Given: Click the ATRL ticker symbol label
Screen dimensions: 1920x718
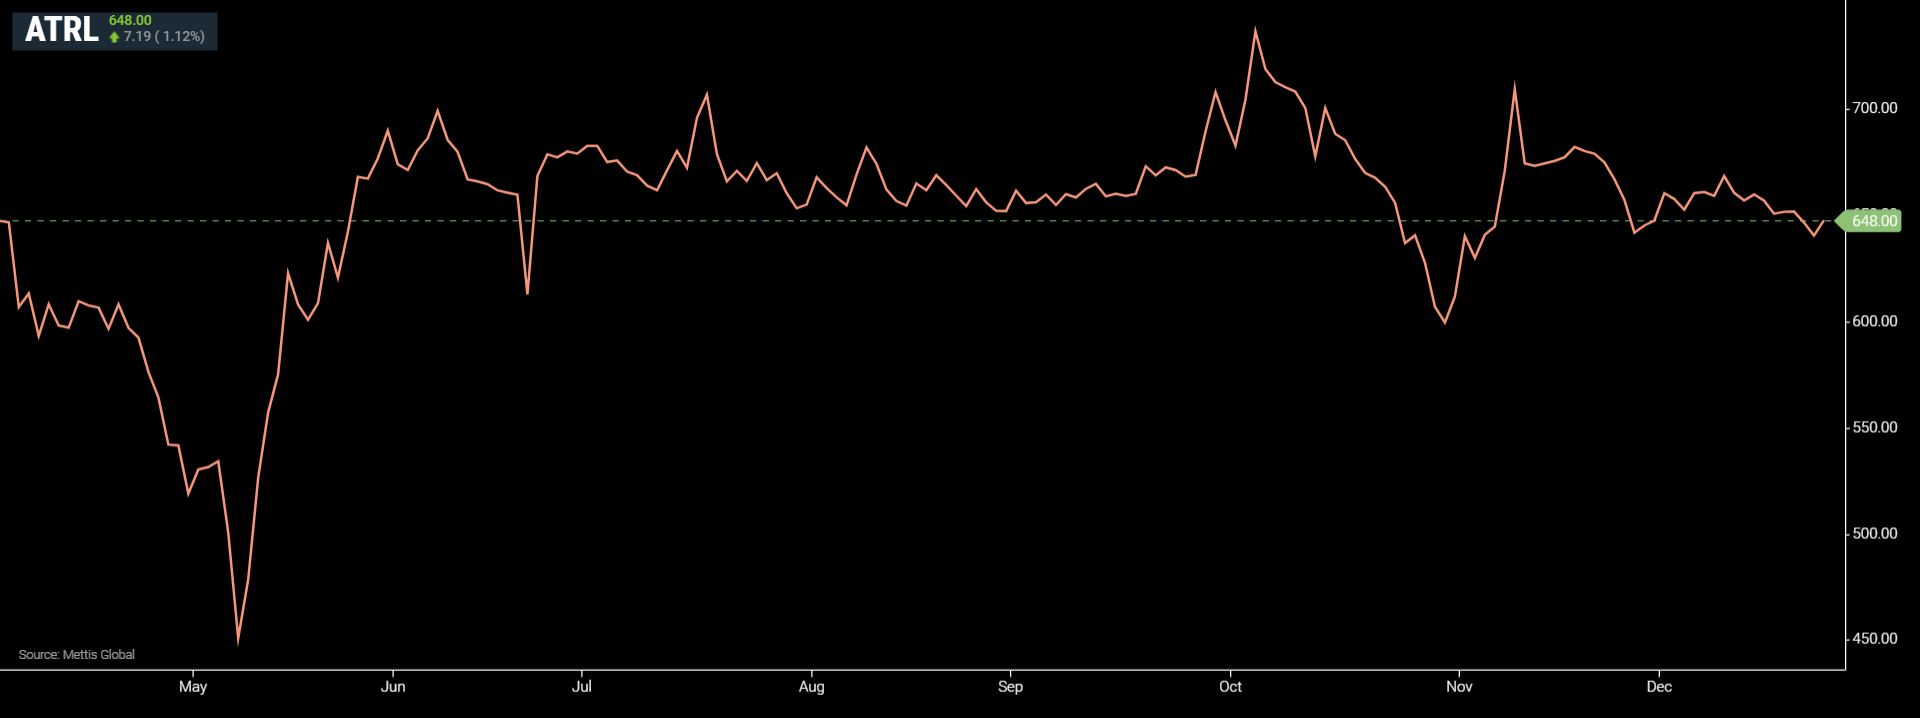Looking at the screenshot, I should click(61, 30).
